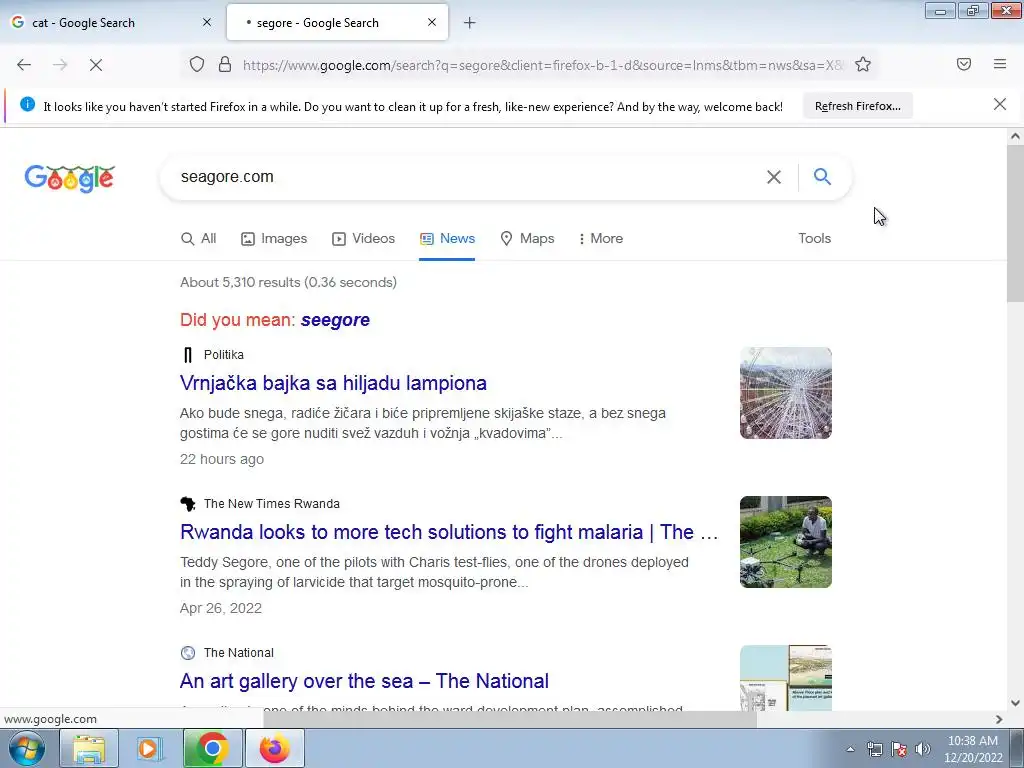Open search Tools filters
This screenshot has height=768, width=1024.
click(814, 238)
